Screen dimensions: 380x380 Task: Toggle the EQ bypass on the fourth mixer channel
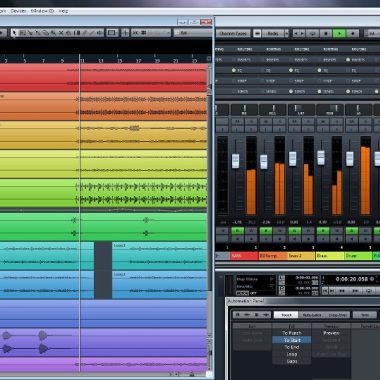coord(320,70)
